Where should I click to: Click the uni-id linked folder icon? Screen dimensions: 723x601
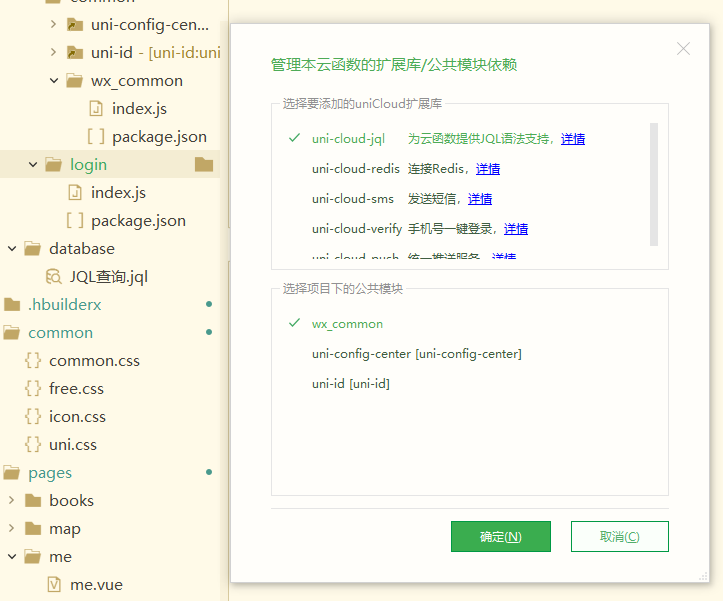point(75,53)
